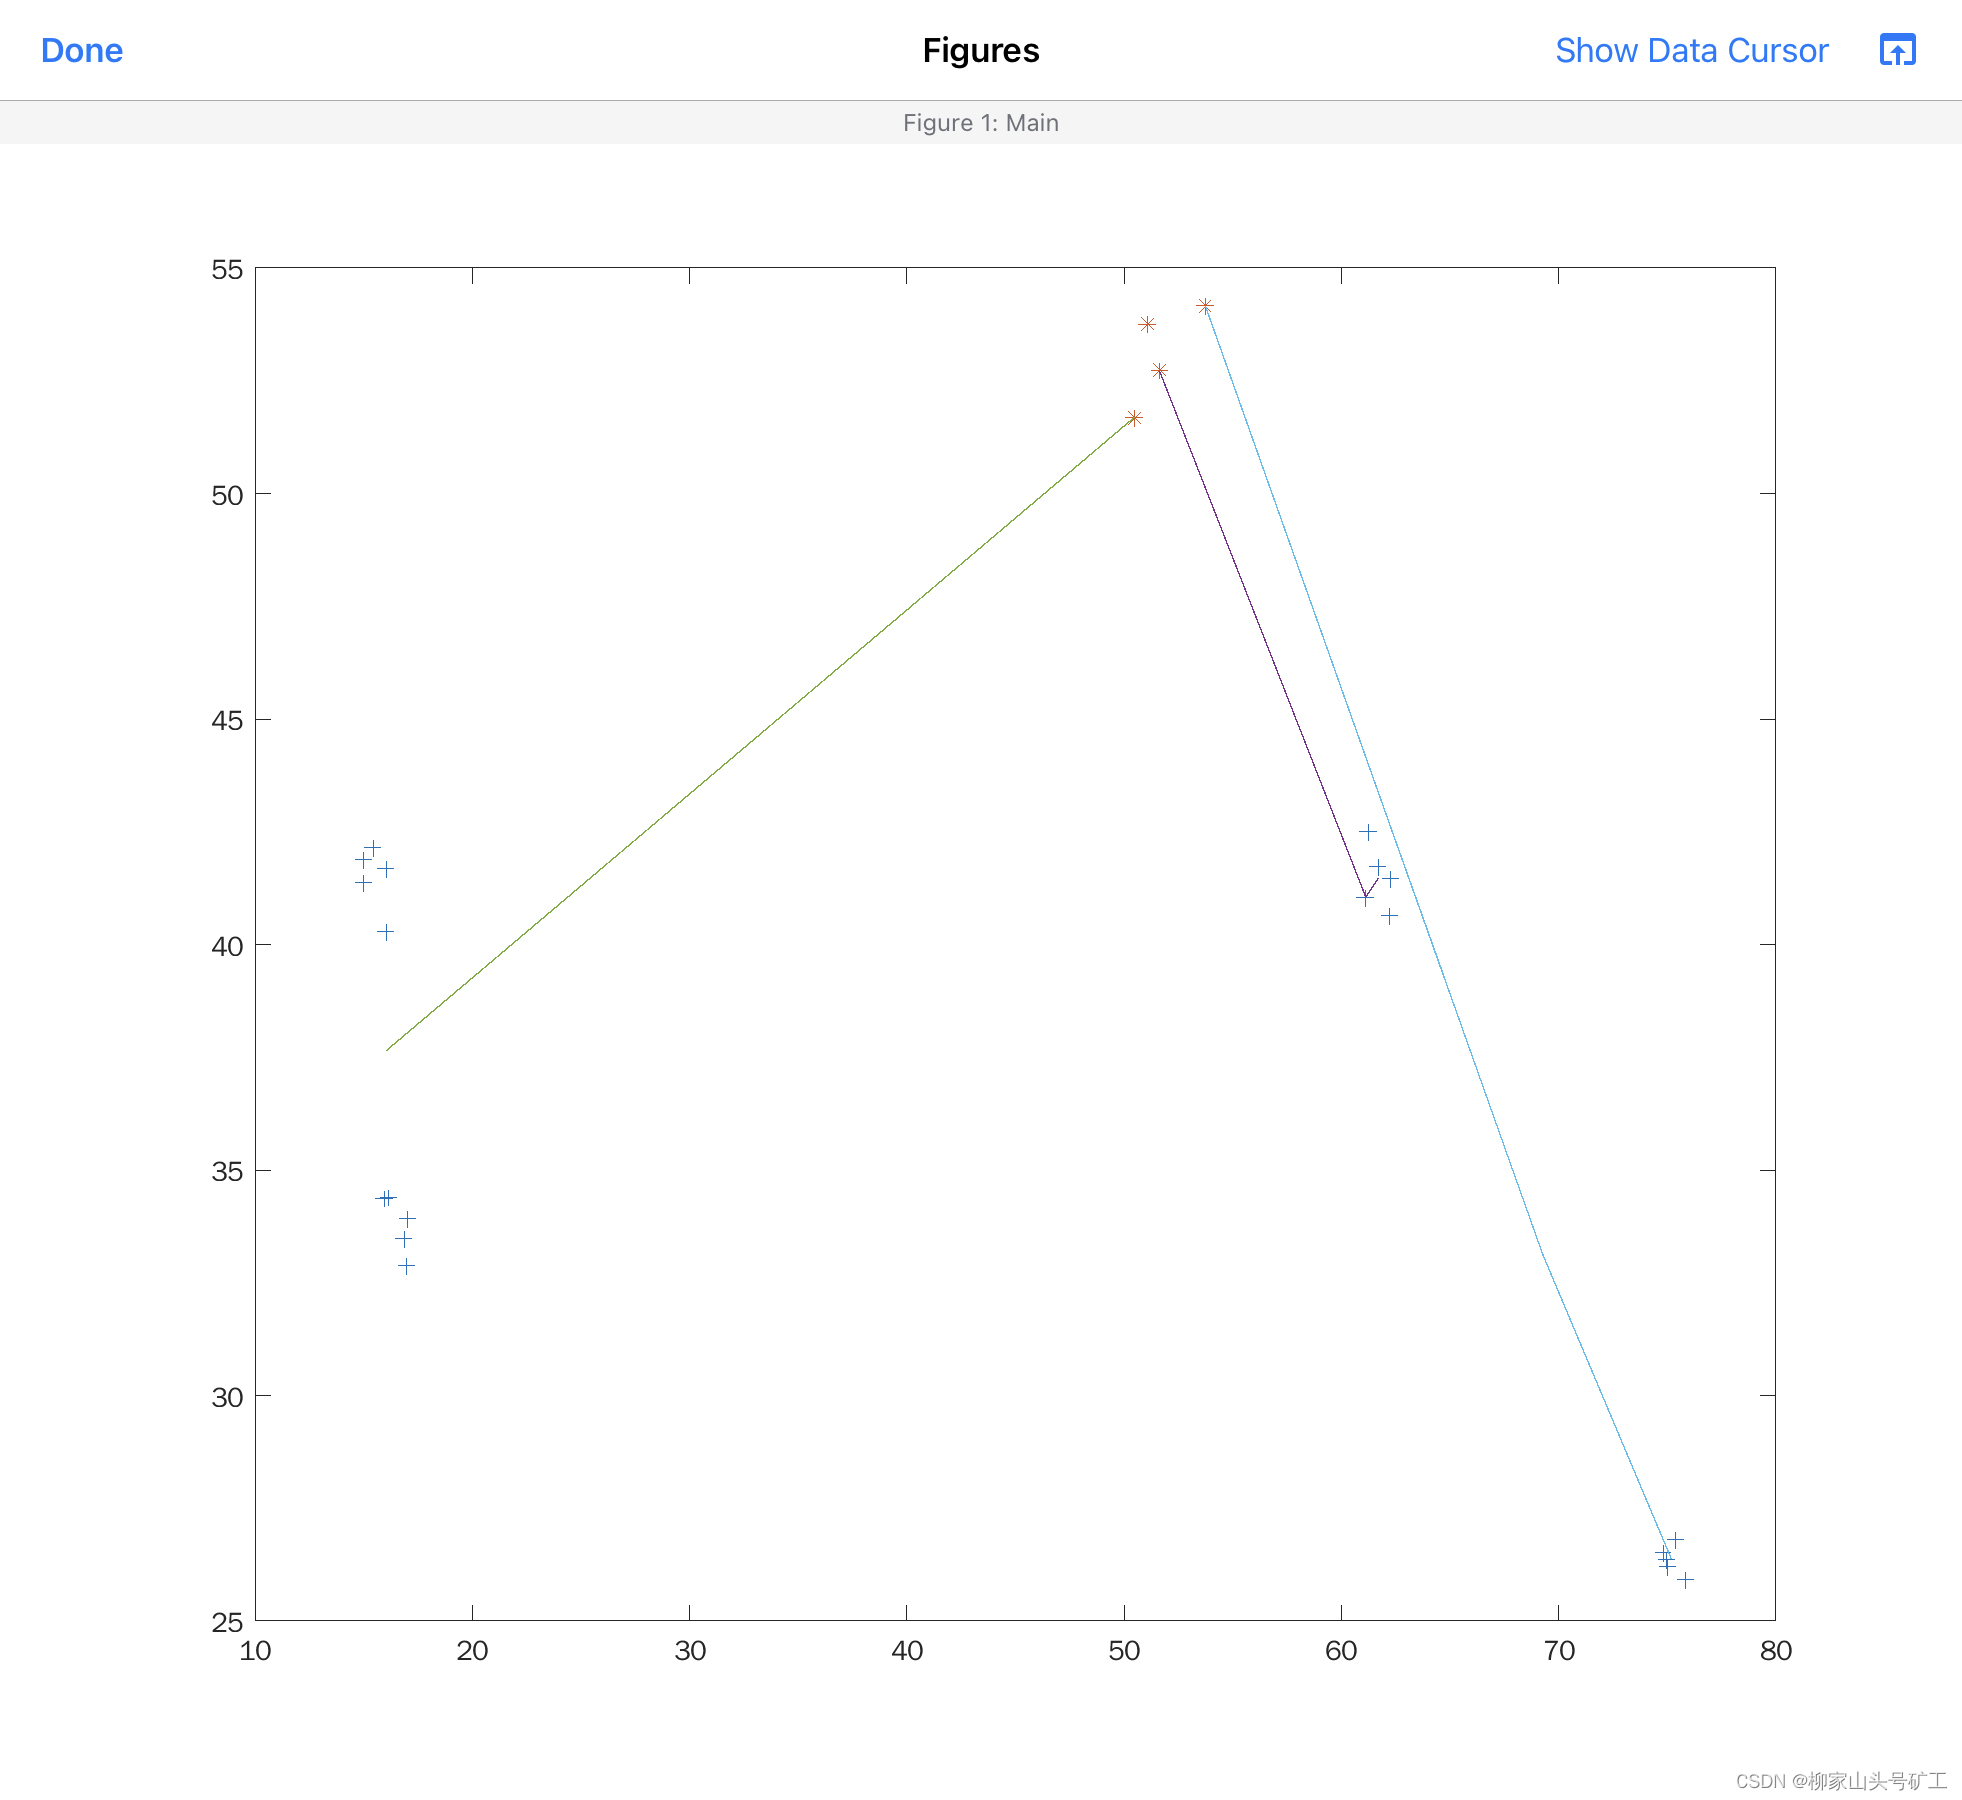Click the CSDN watermark text
This screenshot has height=1800, width=1962.
pyautogui.click(x=1840, y=1781)
